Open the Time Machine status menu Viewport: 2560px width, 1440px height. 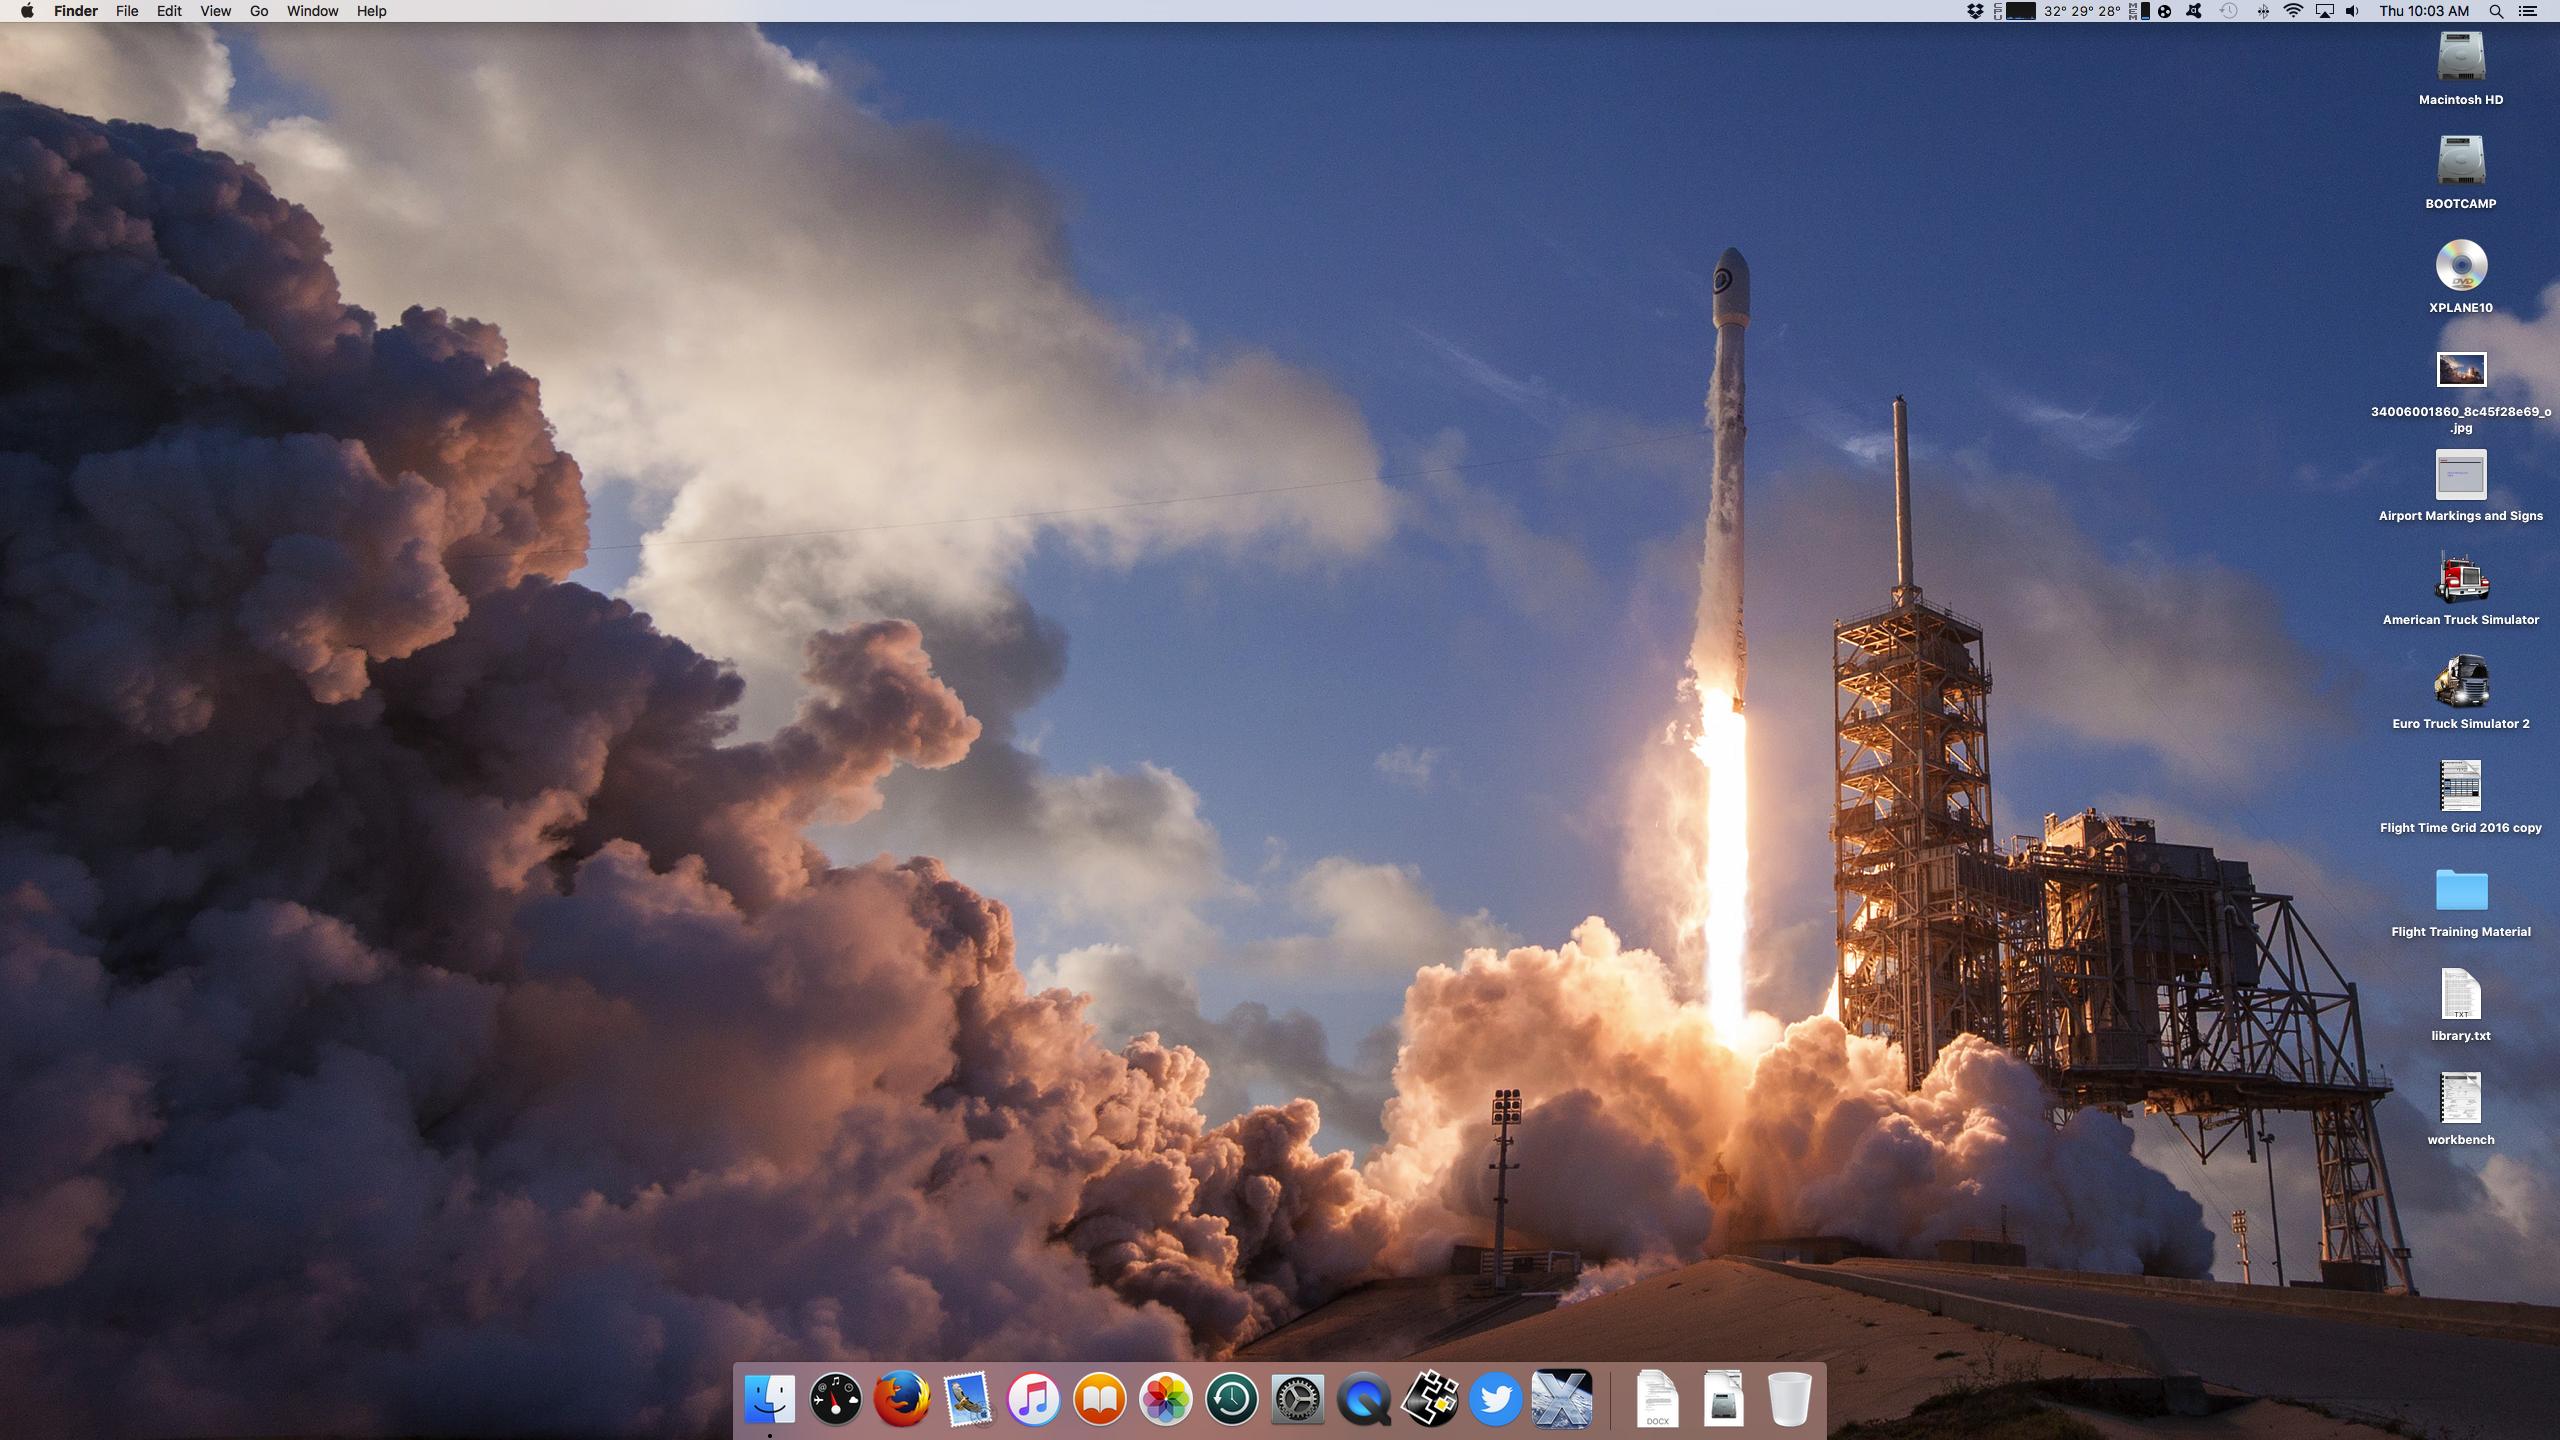pyautogui.click(x=2229, y=11)
